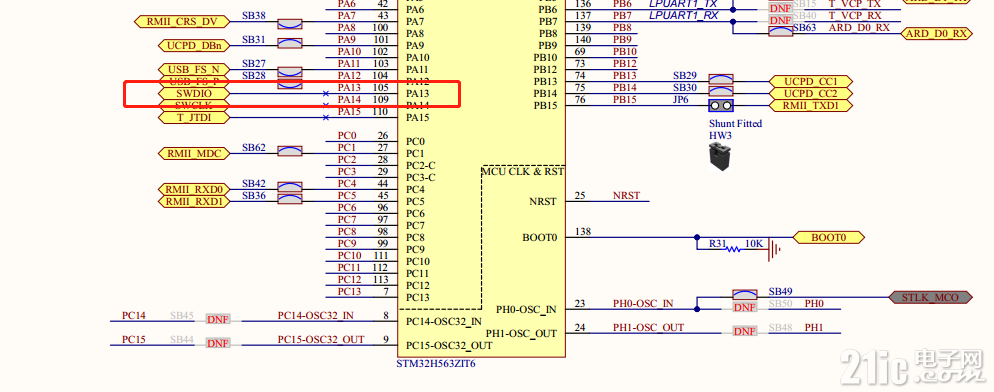Click pin number 25 at NRST
The height and width of the screenshot is (392, 994).
pos(580,195)
